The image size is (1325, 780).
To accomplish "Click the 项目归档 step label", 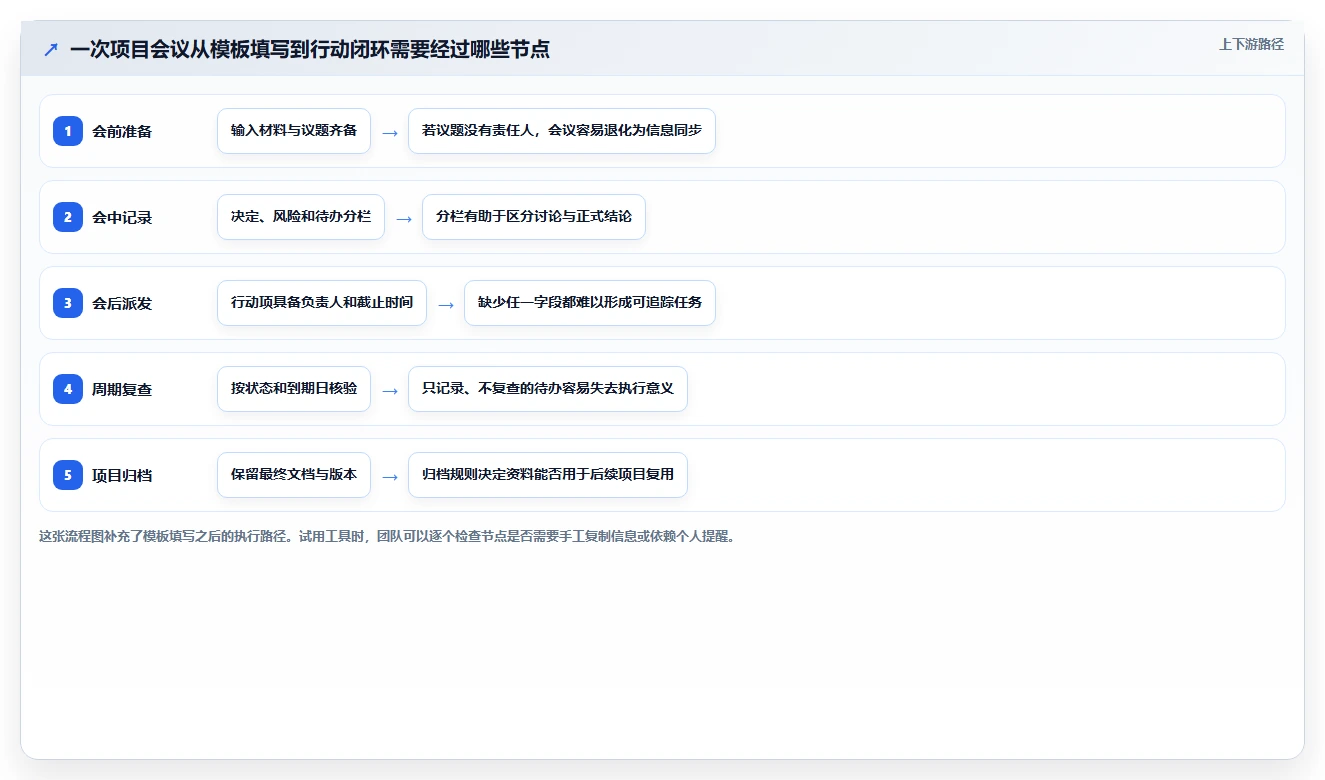I will tap(122, 475).
